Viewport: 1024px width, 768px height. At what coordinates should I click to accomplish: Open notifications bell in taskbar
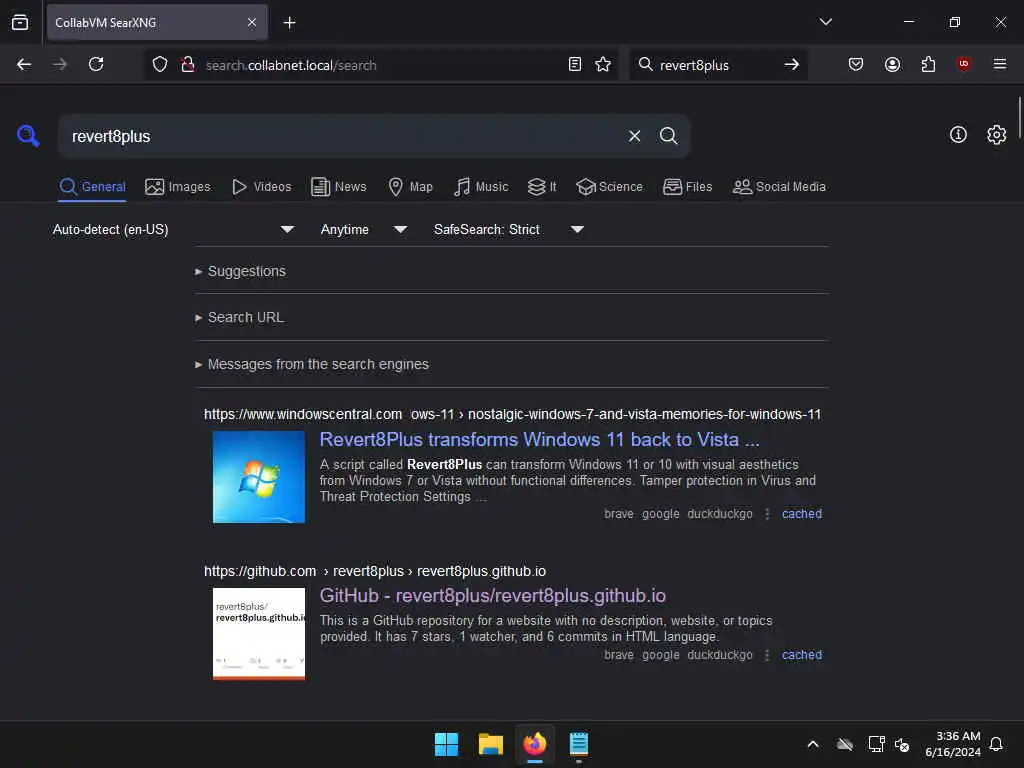(996, 744)
